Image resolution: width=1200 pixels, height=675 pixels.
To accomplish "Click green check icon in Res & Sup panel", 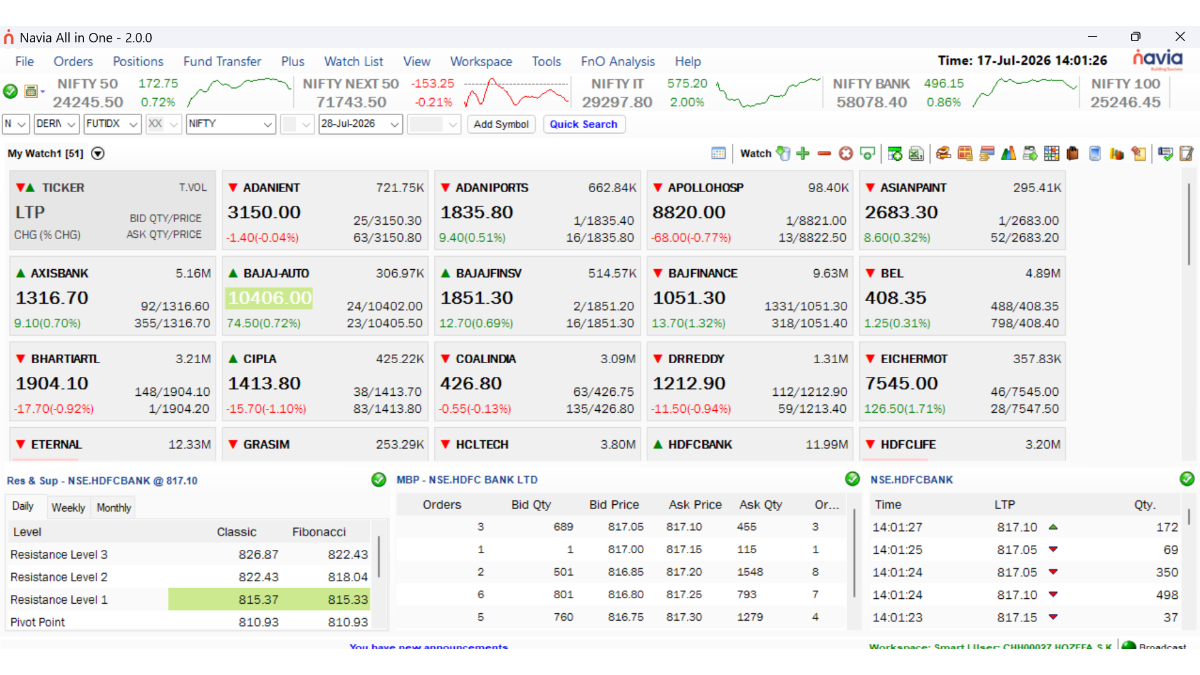I will tap(379, 480).
